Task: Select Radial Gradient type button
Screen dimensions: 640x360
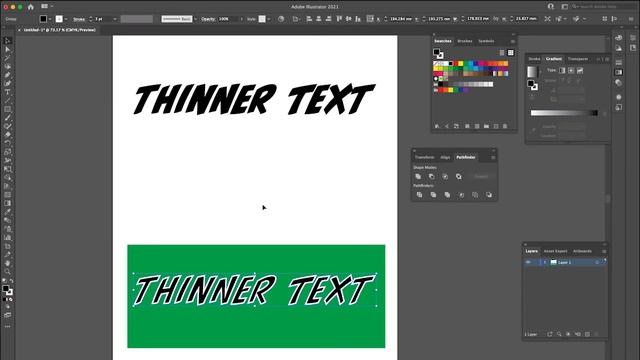Action: pyautogui.click(x=571, y=71)
